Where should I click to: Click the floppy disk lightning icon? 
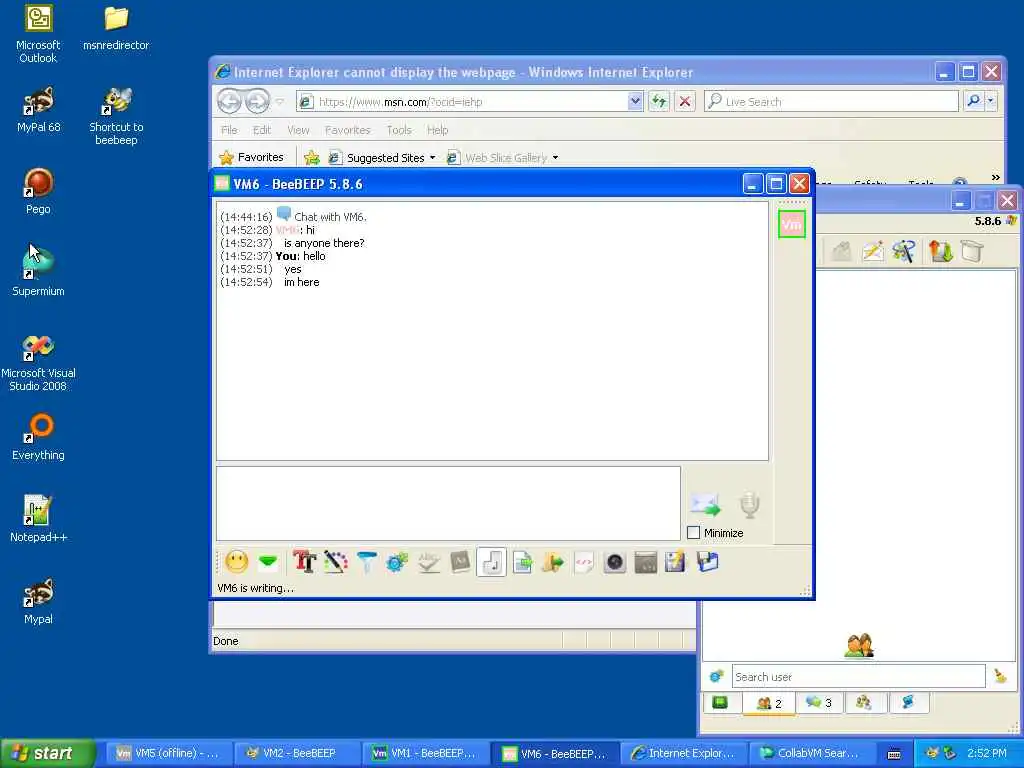click(x=675, y=562)
